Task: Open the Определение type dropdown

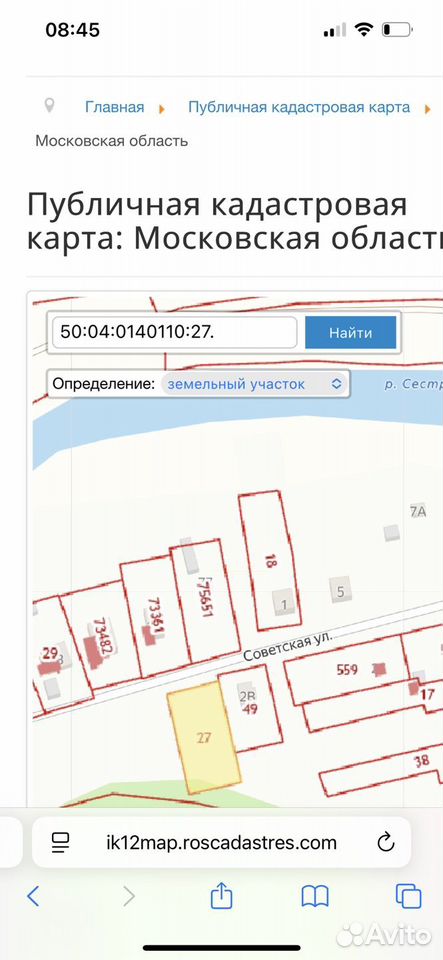Action: point(255,384)
